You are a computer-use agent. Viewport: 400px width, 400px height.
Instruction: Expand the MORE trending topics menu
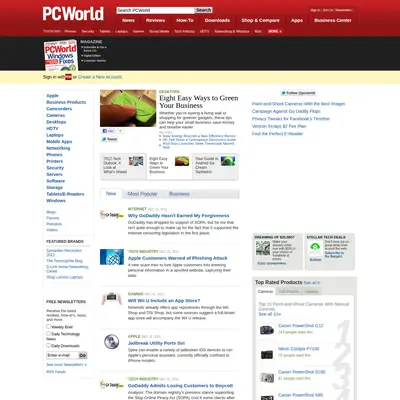[x=275, y=31]
